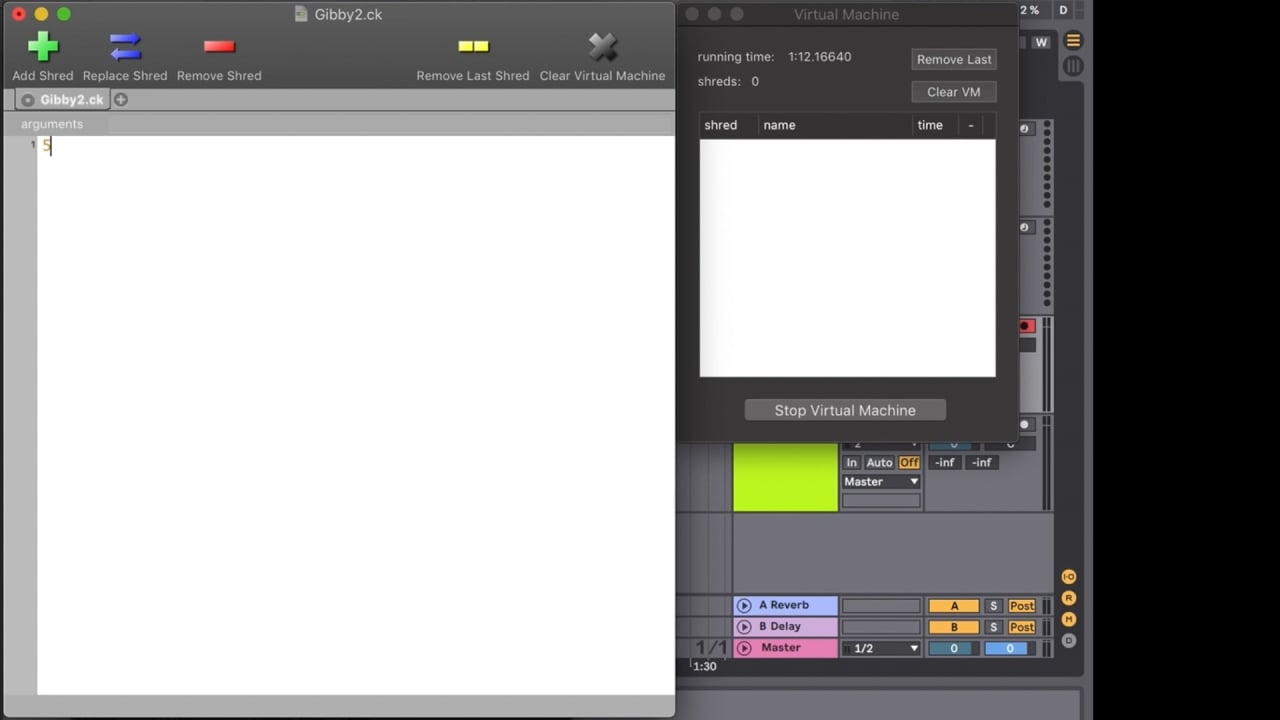Click the blue Replace Shred arrows icon
This screenshot has height=720, width=1280.
pos(125,46)
